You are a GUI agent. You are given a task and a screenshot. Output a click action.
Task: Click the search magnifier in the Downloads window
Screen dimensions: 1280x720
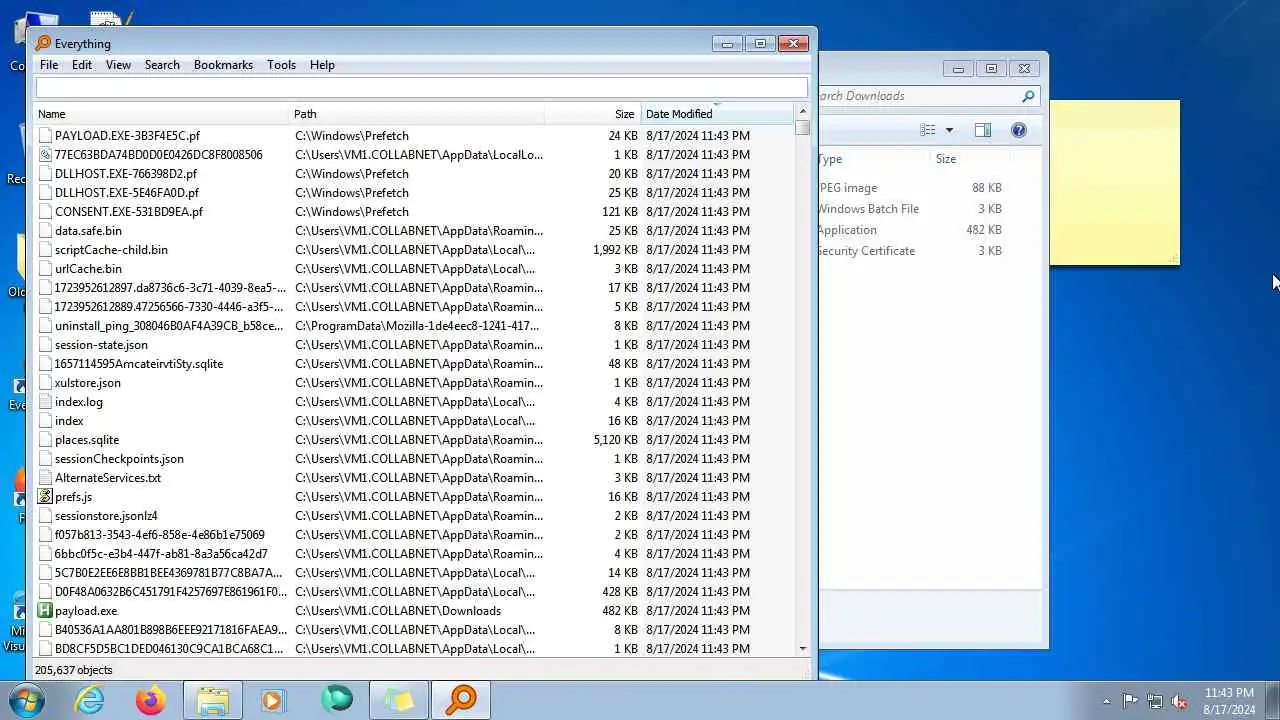(x=1028, y=96)
